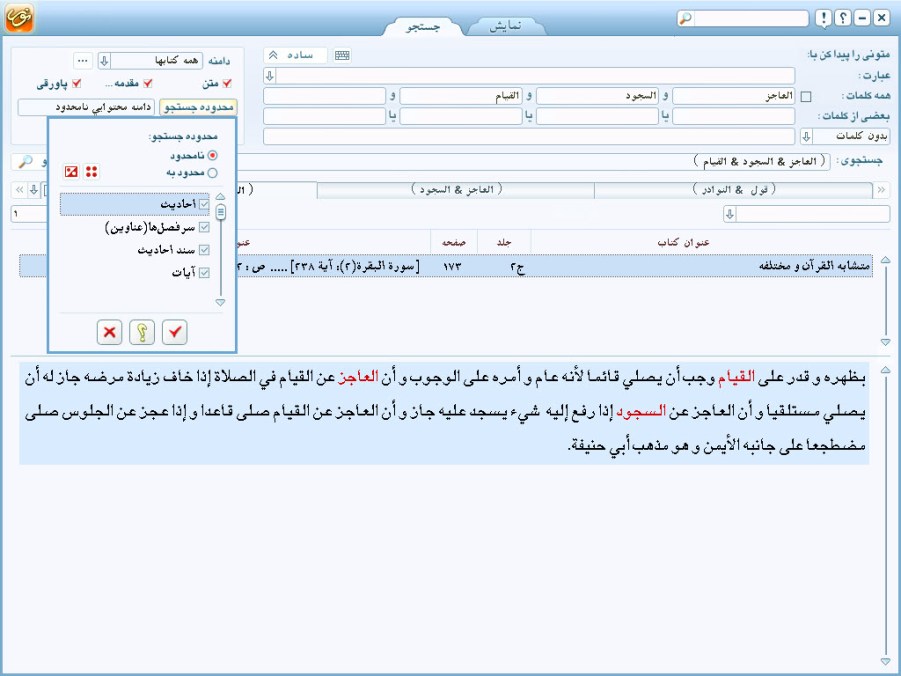Screen dimensions: 901x676
Task: Click the ellipsis button next to دامنه
Action: tap(83, 60)
